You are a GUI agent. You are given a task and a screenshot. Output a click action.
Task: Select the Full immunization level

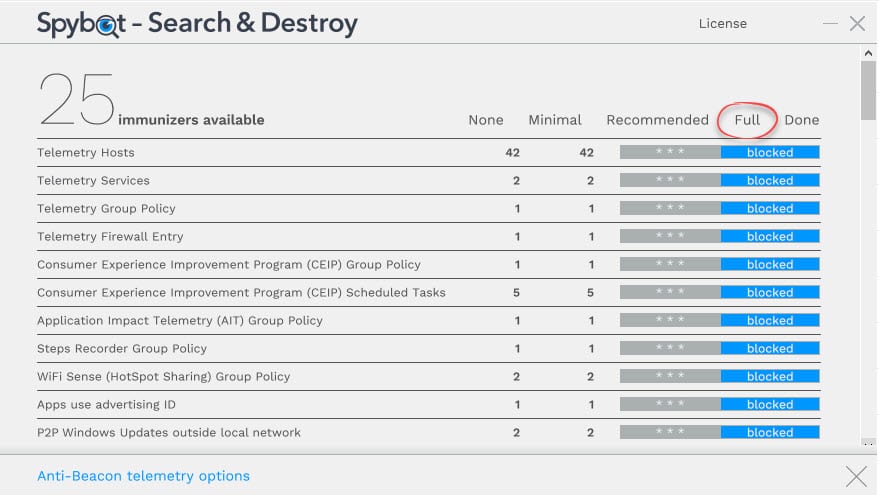tap(747, 120)
